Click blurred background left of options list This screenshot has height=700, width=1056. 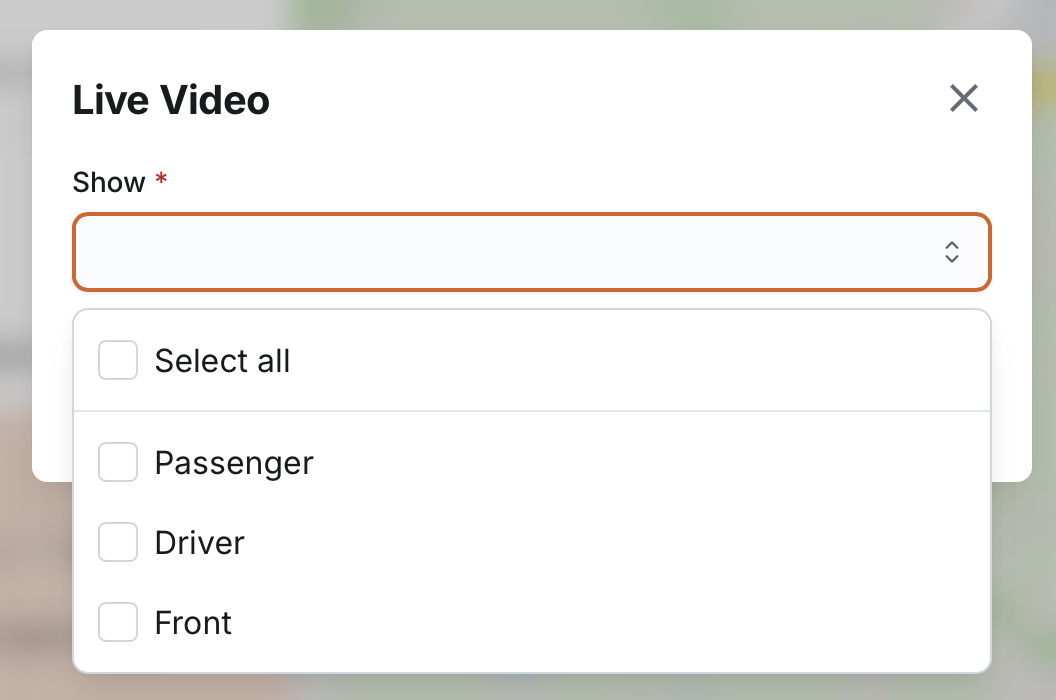(36, 580)
